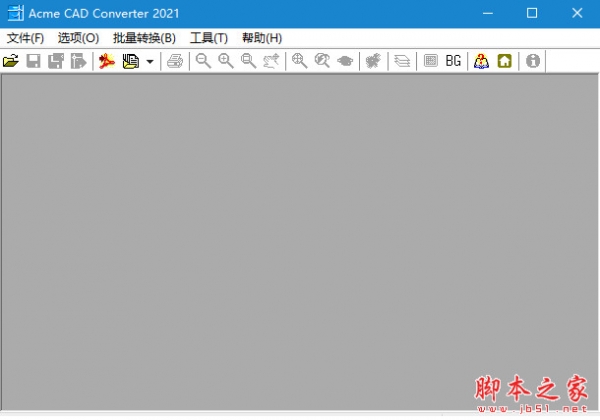This screenshot has height=420, width=600.
Task: Click the Export file toolbar icon
Action: [78, 61]
